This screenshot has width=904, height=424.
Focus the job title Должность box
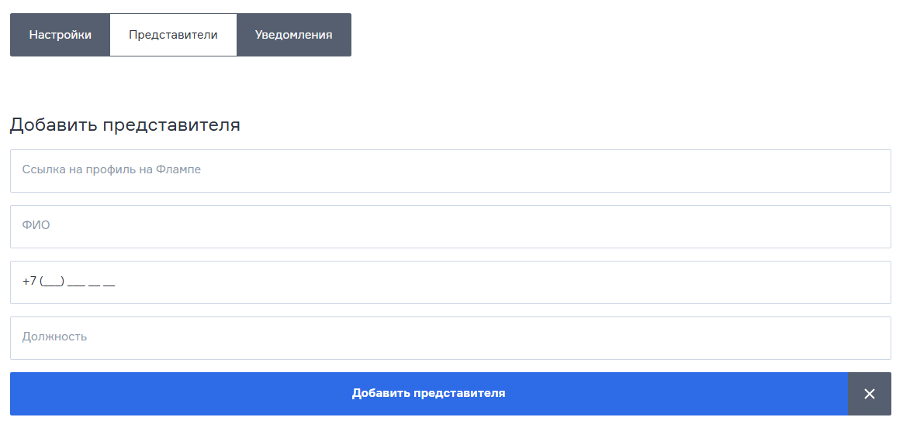(x=450, y=338)
